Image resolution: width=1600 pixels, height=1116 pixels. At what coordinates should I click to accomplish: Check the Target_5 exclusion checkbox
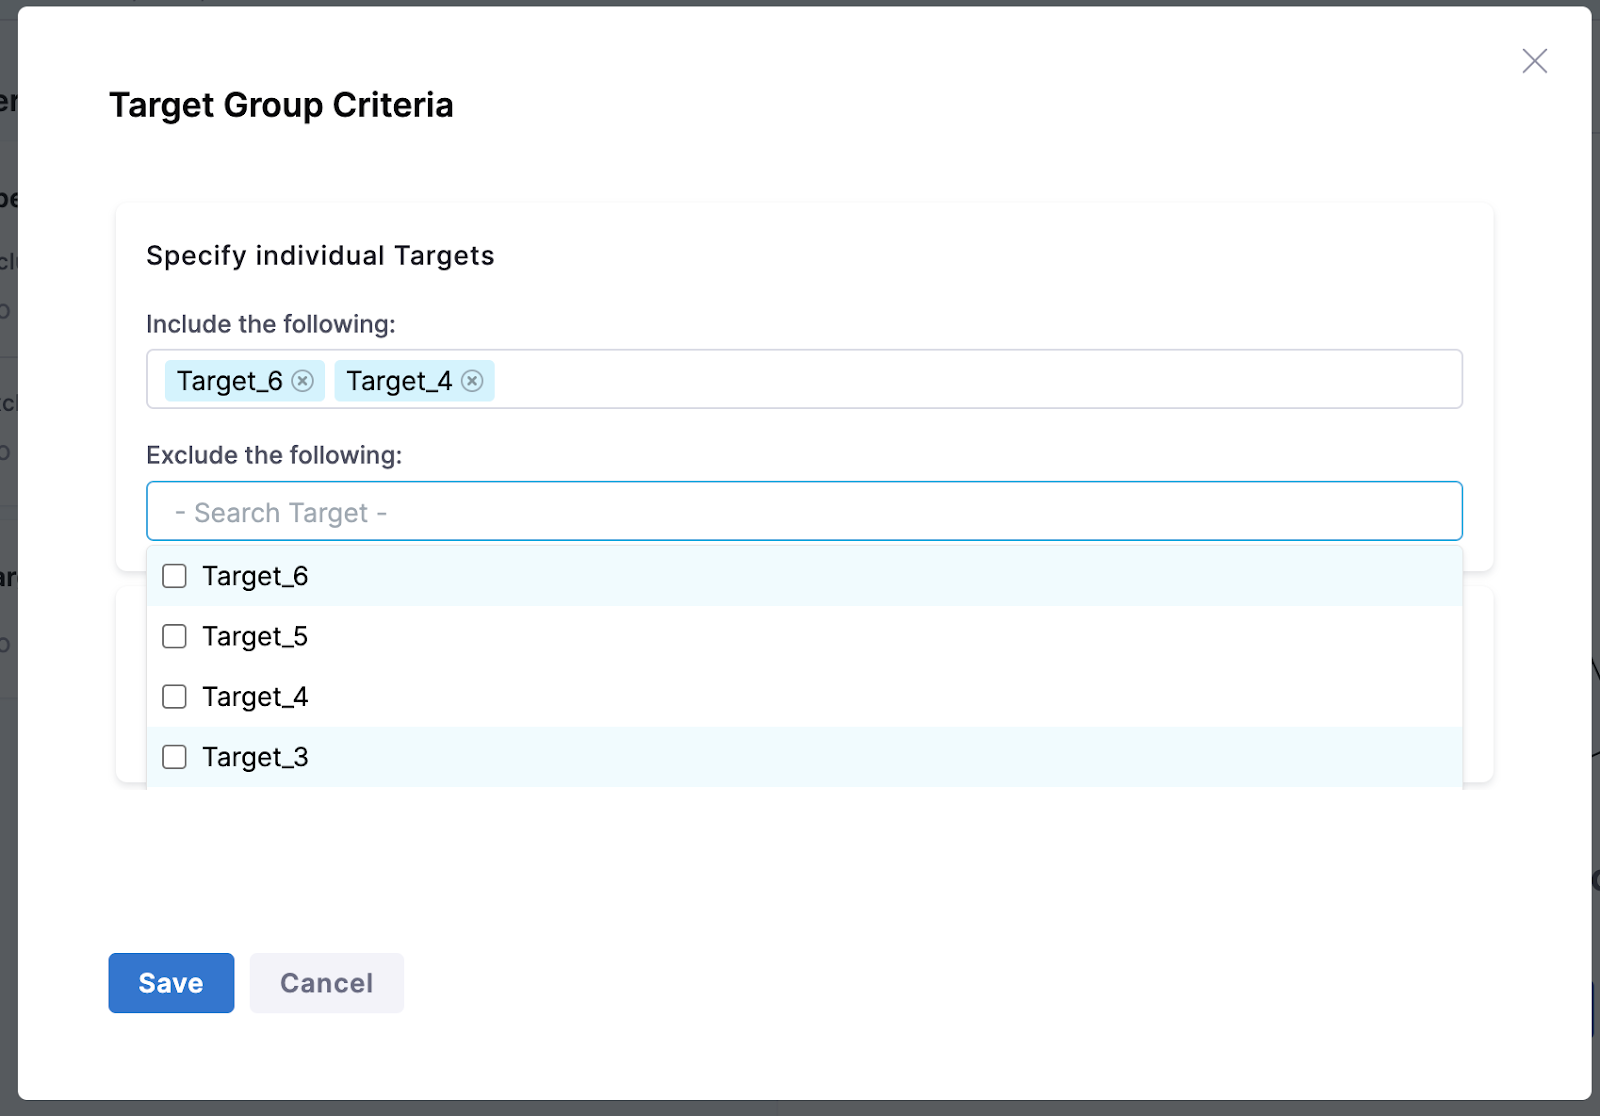point(174,636)
